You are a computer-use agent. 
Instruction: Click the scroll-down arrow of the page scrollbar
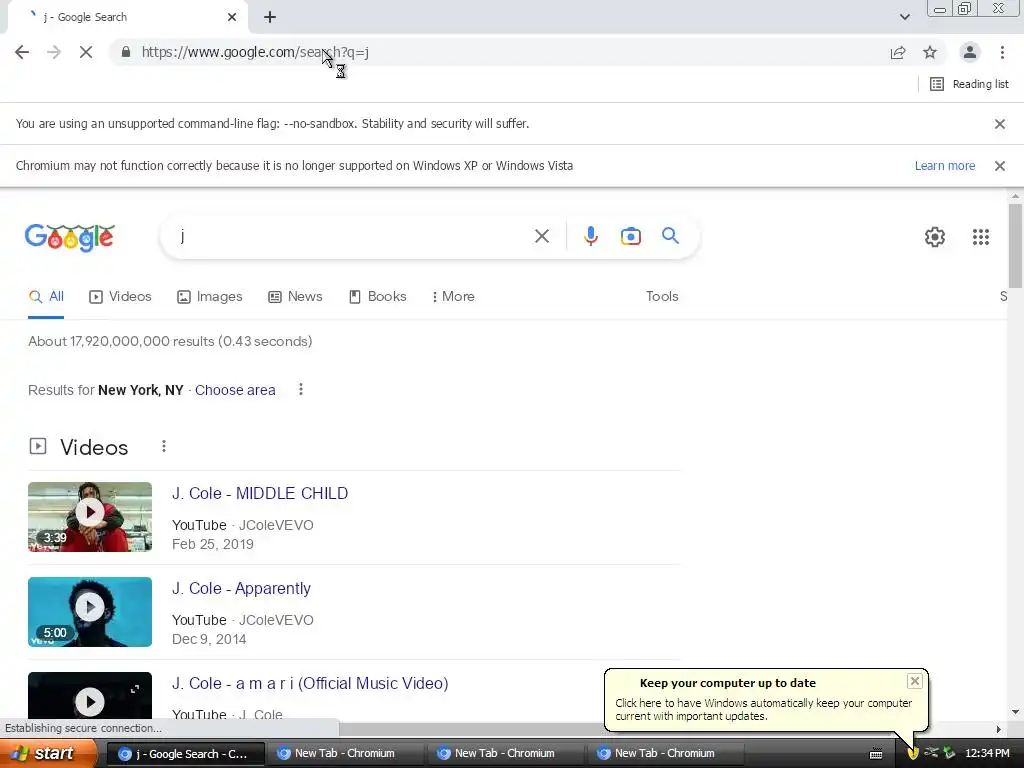(1015, 712)
